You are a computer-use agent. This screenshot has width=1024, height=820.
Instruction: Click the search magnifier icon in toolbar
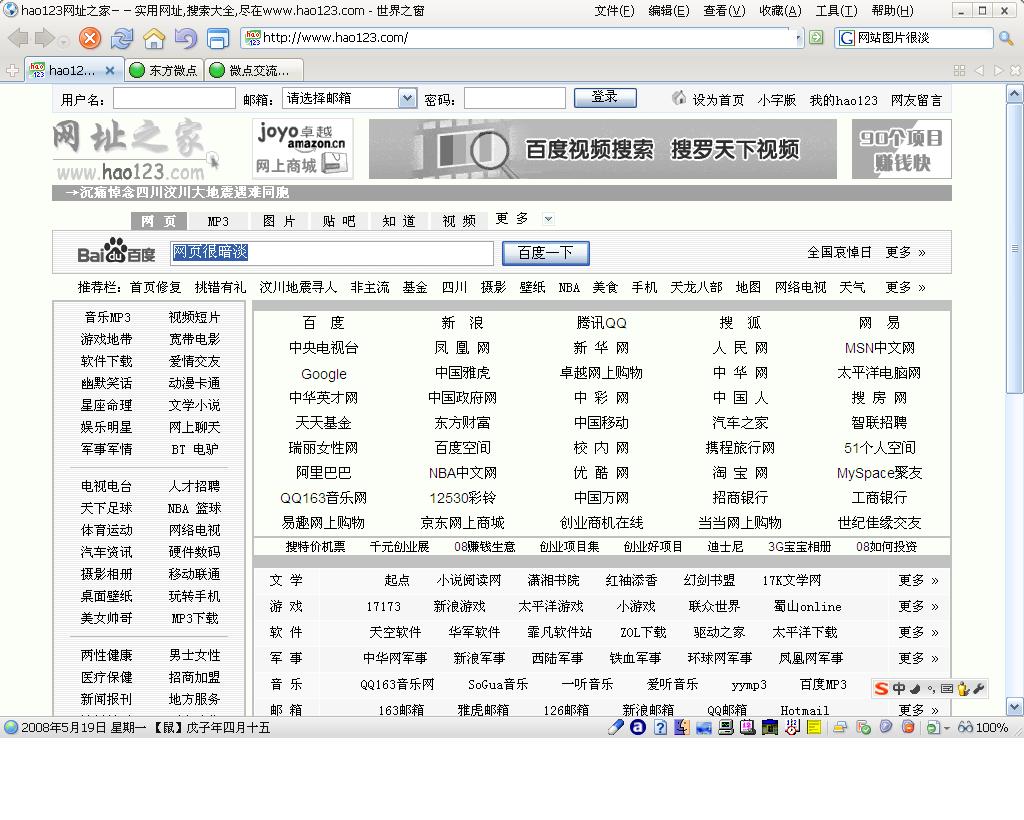(1006, 38)
